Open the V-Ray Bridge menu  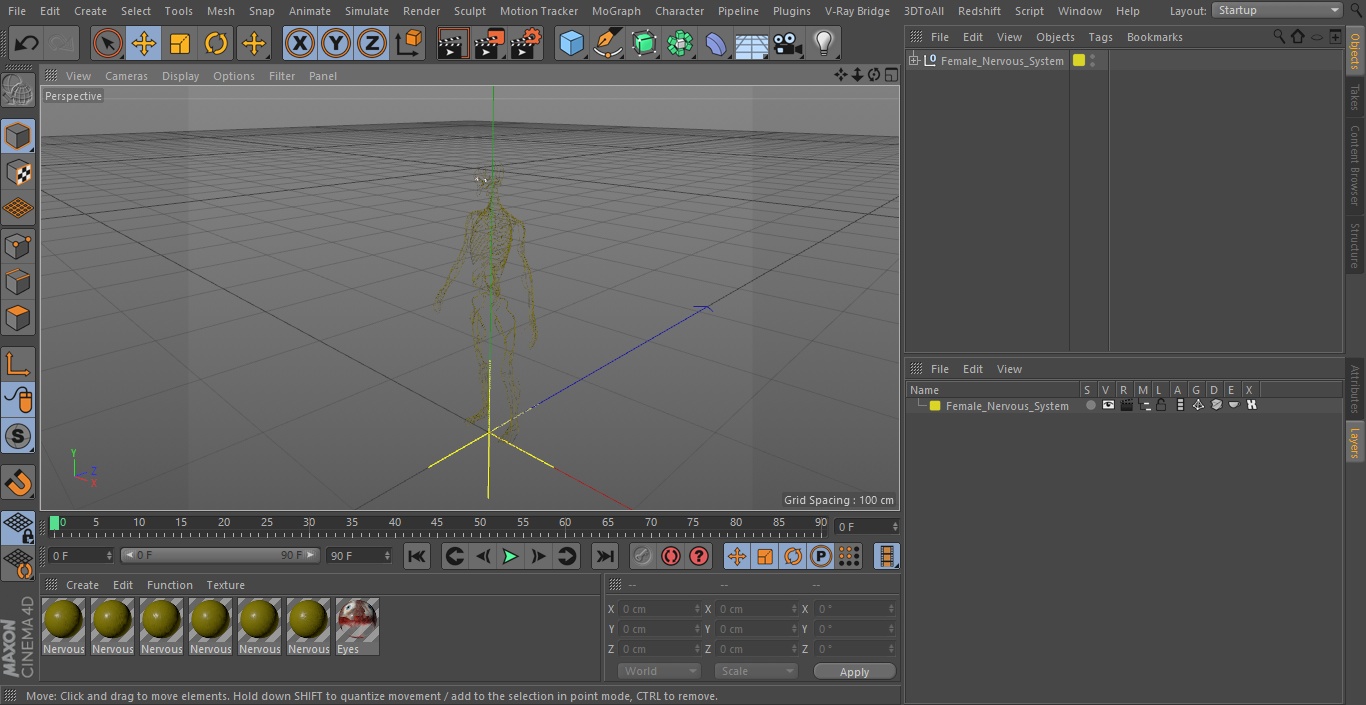pos(857,11)
